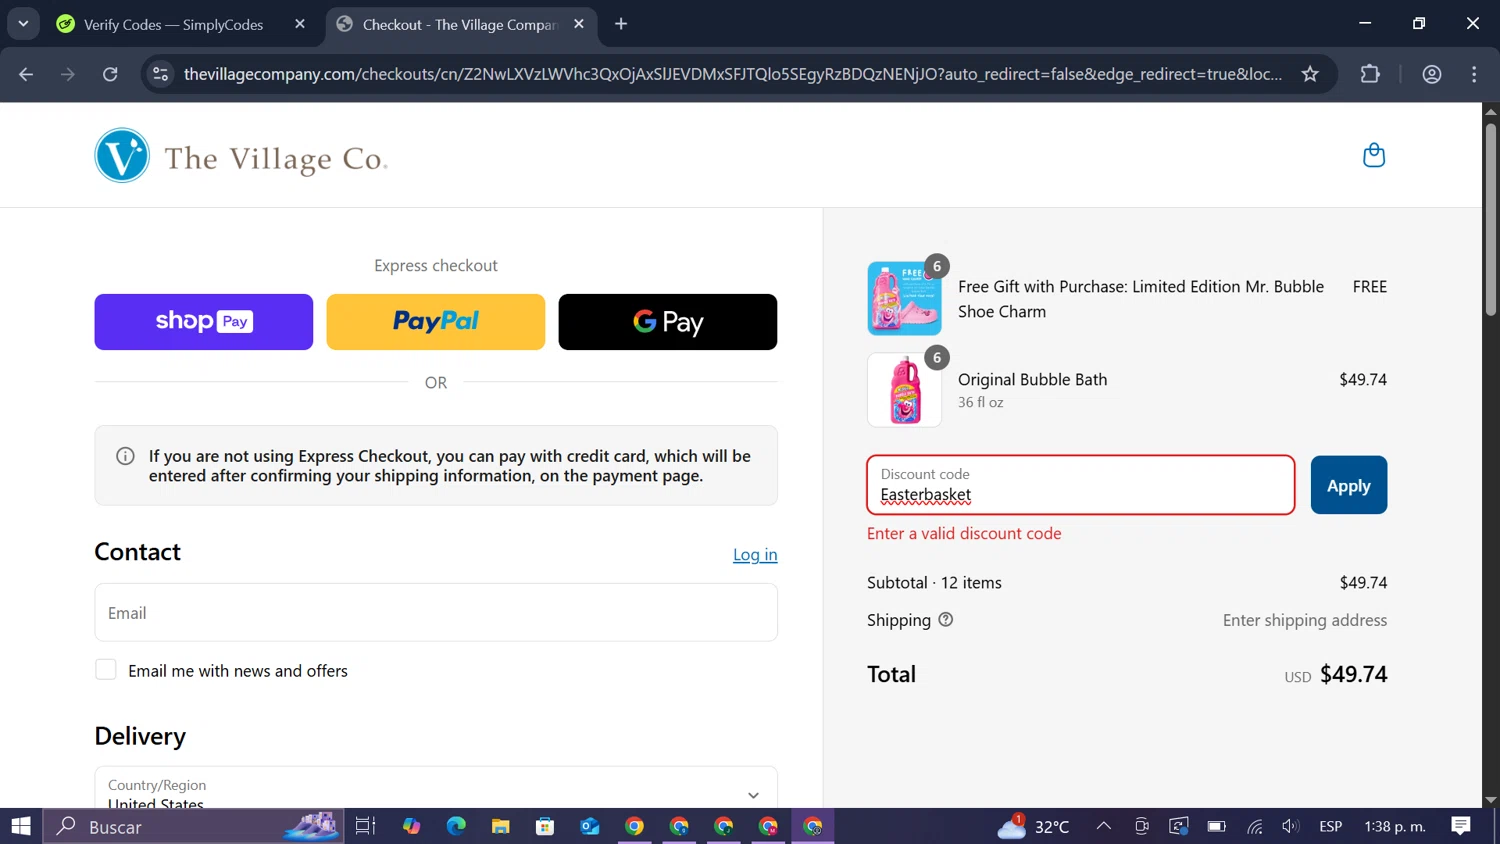
Task: Open Microsoft Store from taskbar
Action: (x=545, y=826)
